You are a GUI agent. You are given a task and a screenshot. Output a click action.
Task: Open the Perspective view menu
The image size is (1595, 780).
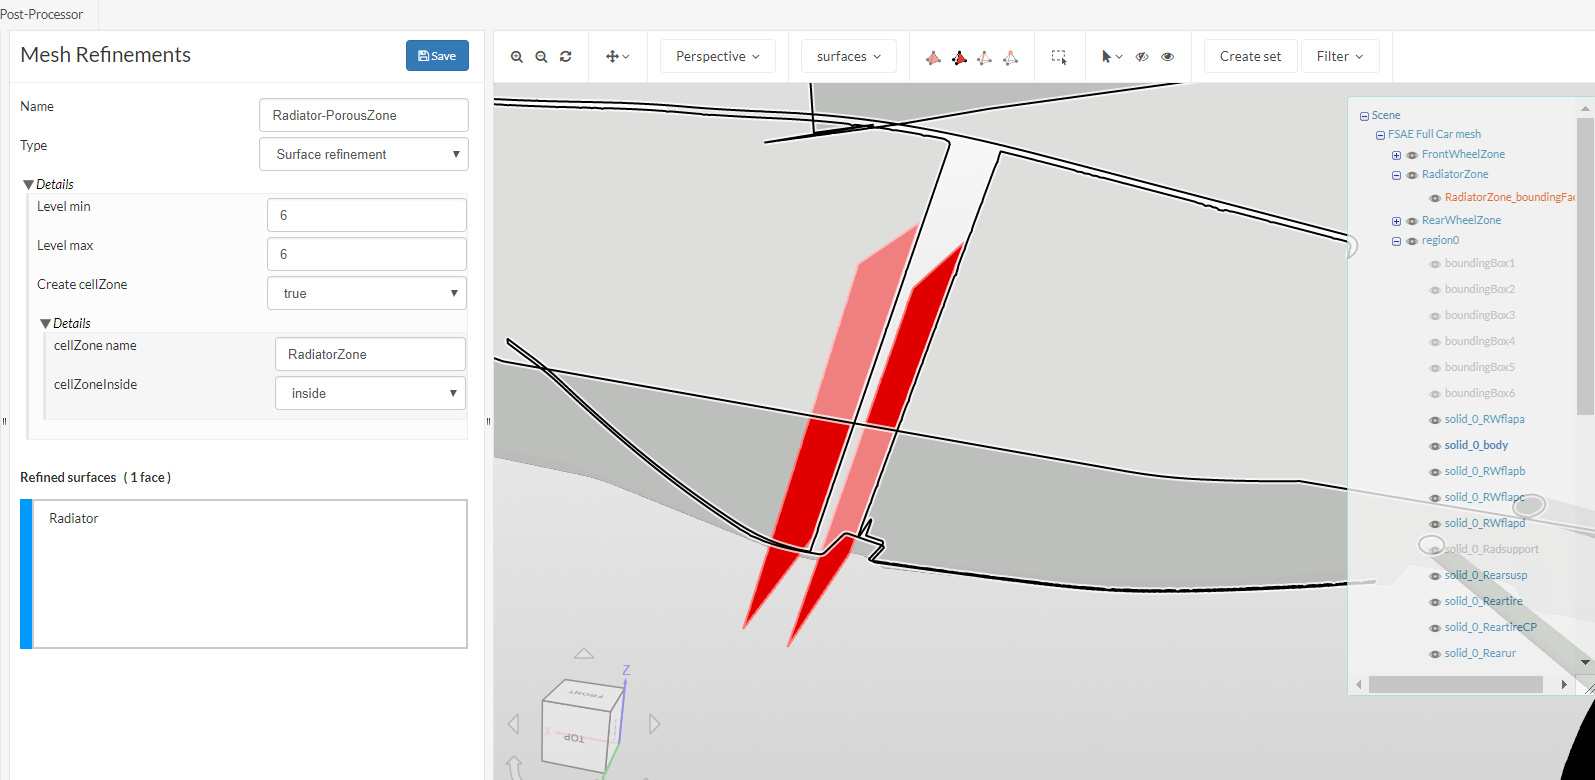click(717, 57)
